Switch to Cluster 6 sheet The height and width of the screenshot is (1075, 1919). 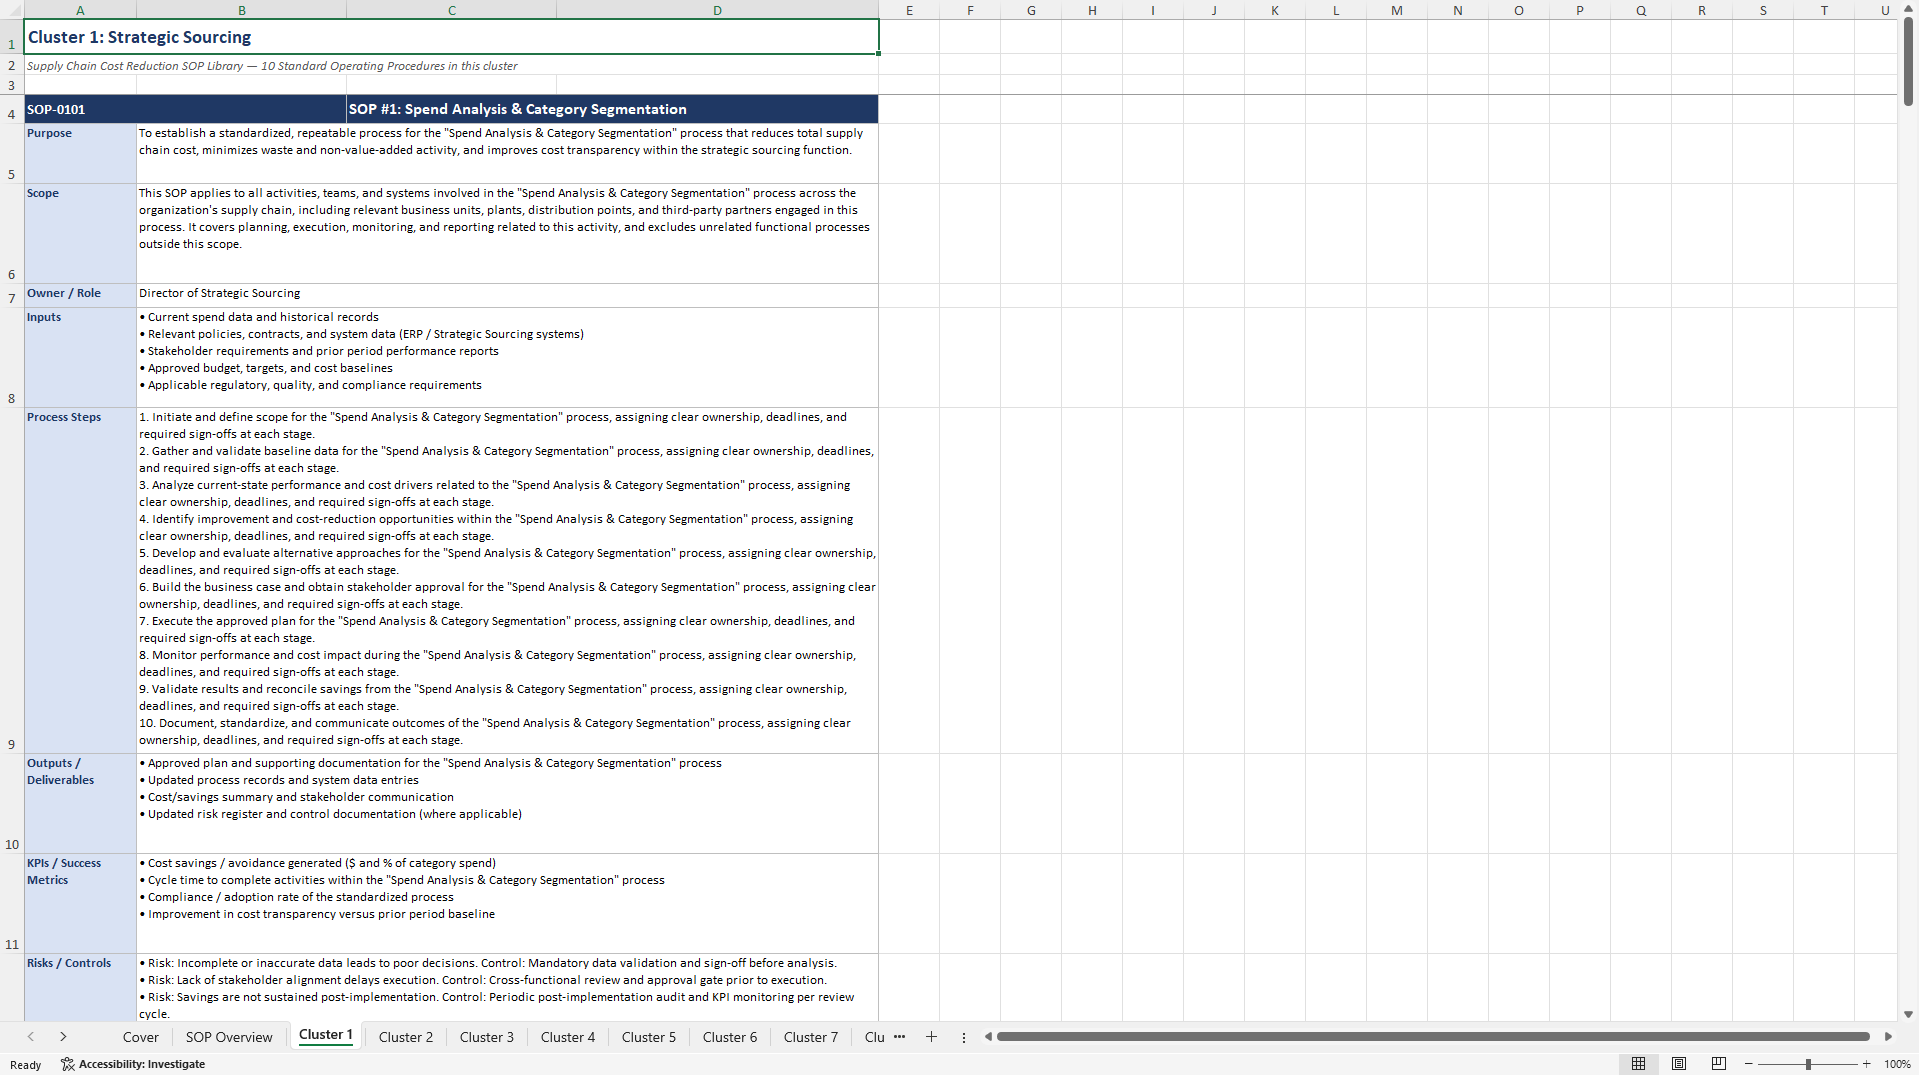(730, 1037)
